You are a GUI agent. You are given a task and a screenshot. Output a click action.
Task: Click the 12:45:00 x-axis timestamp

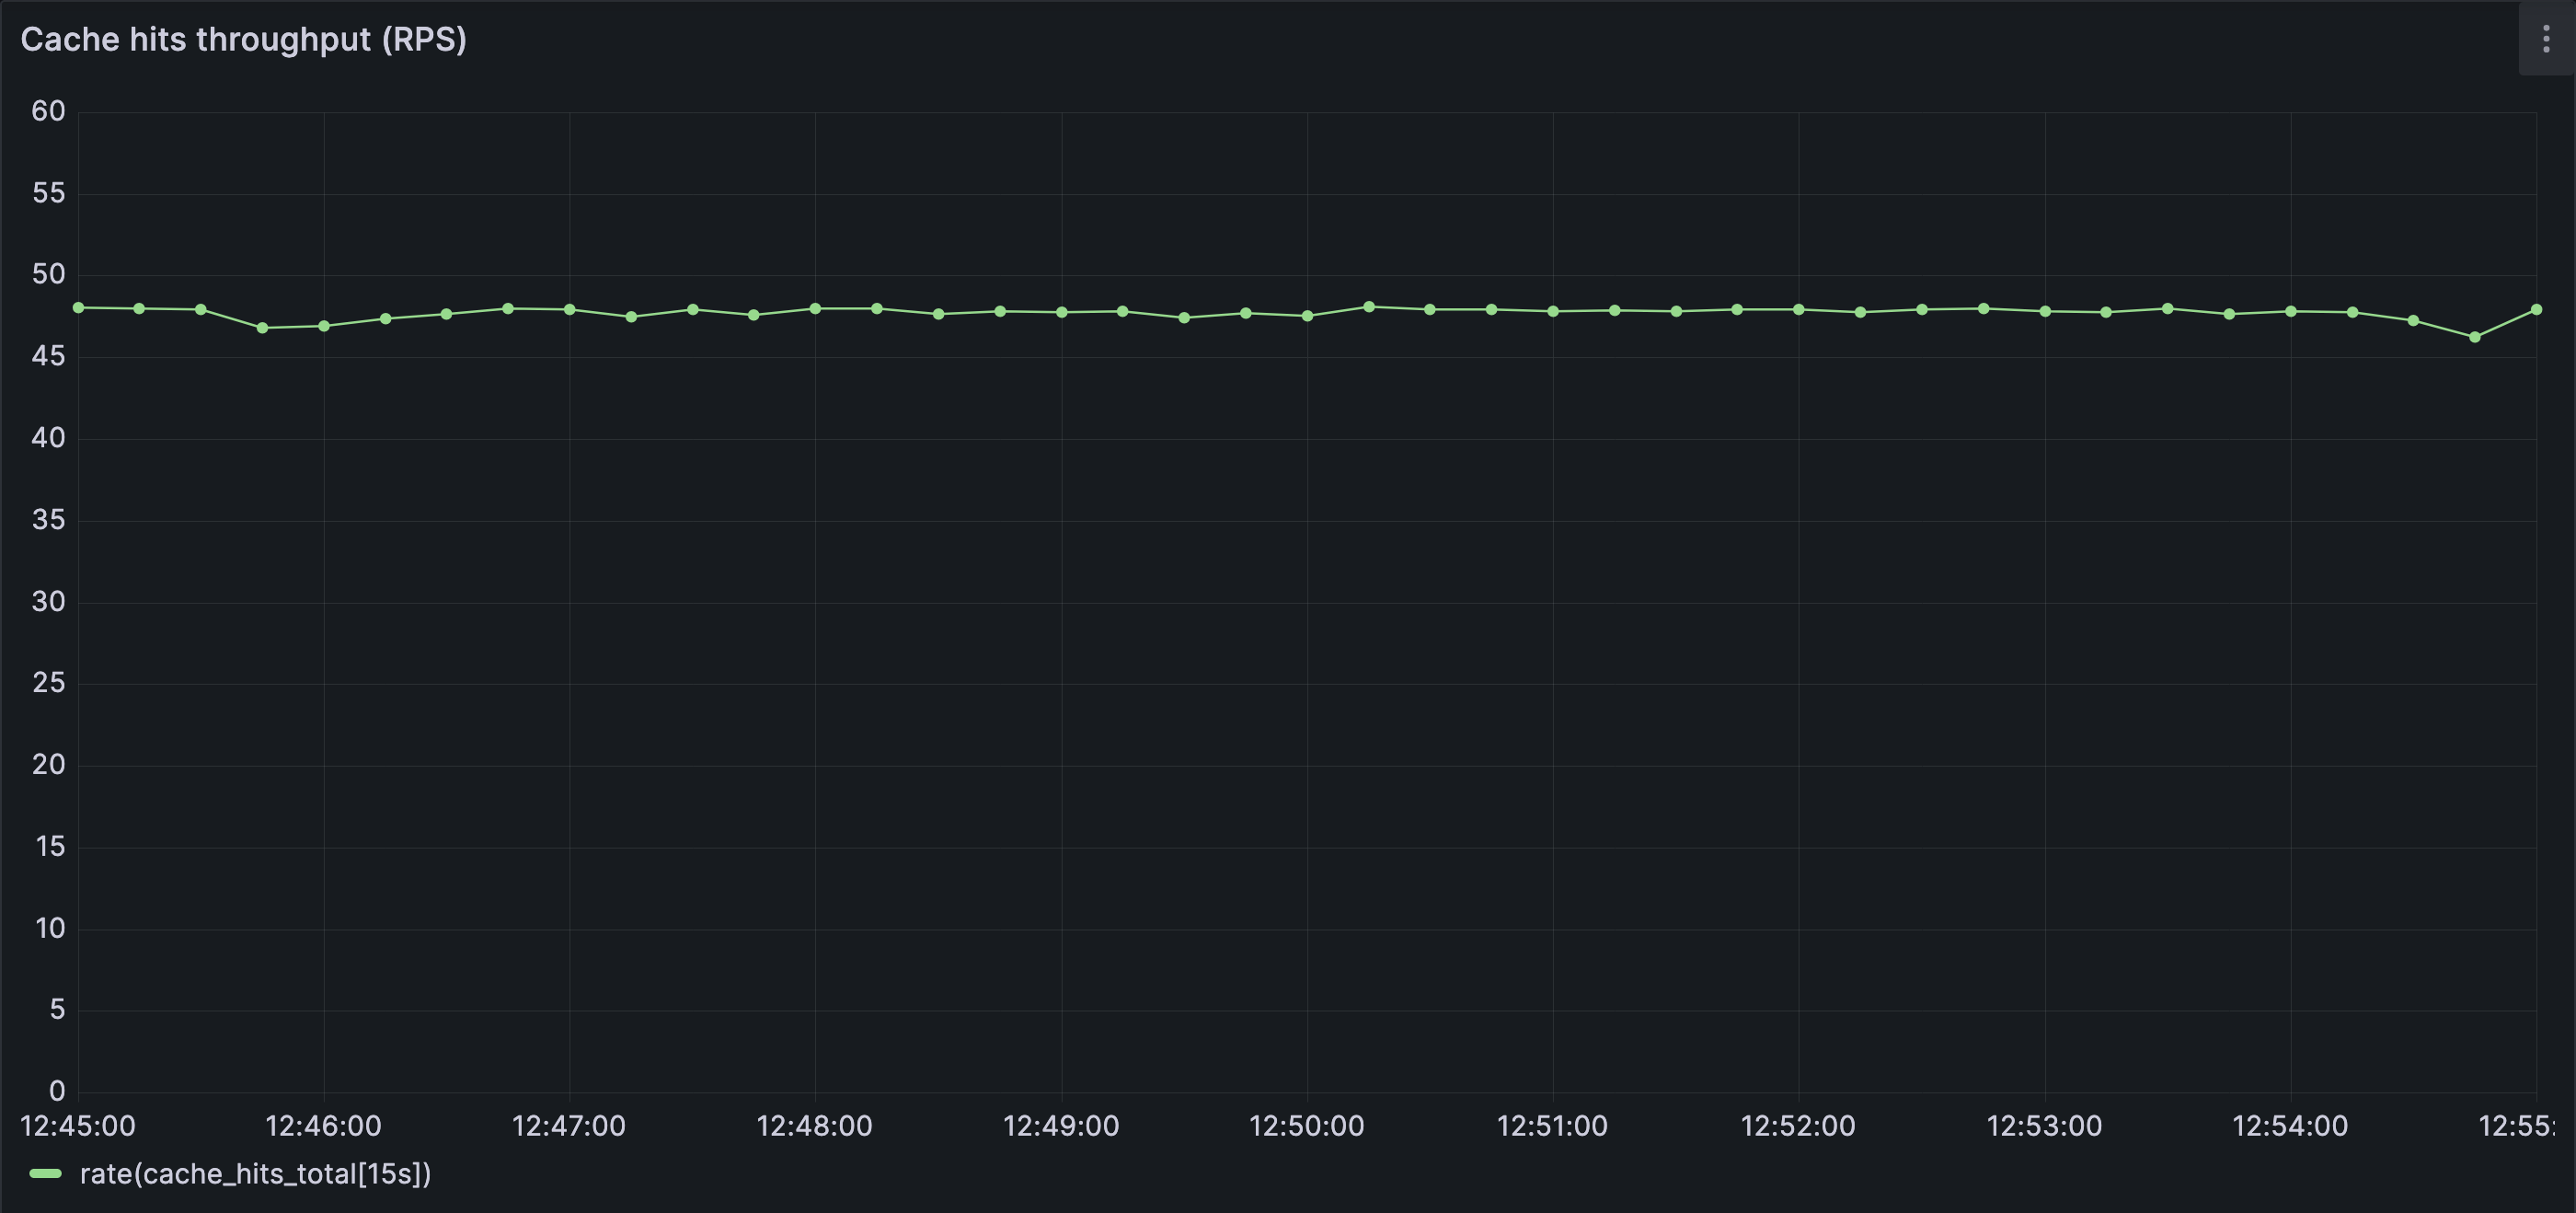coord(80,1126)
